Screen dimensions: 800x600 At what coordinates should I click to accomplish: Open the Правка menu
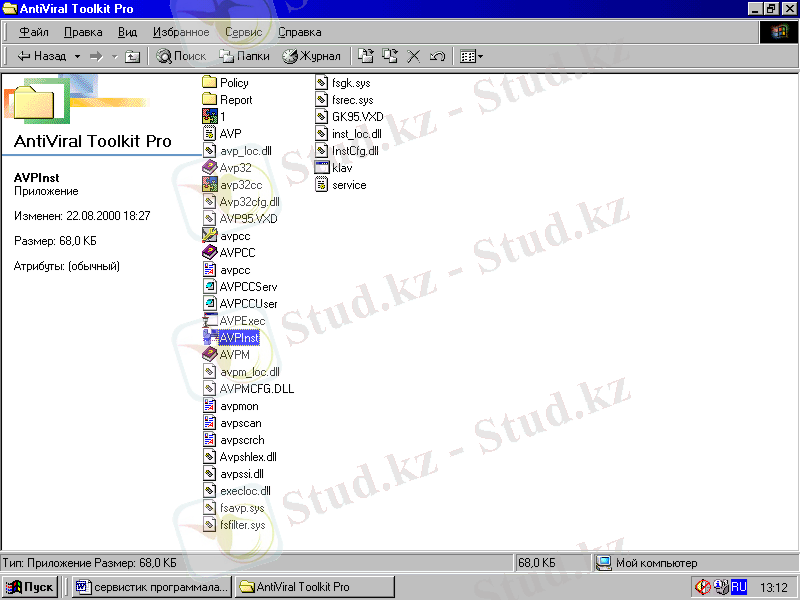click(x=83, y=32)
